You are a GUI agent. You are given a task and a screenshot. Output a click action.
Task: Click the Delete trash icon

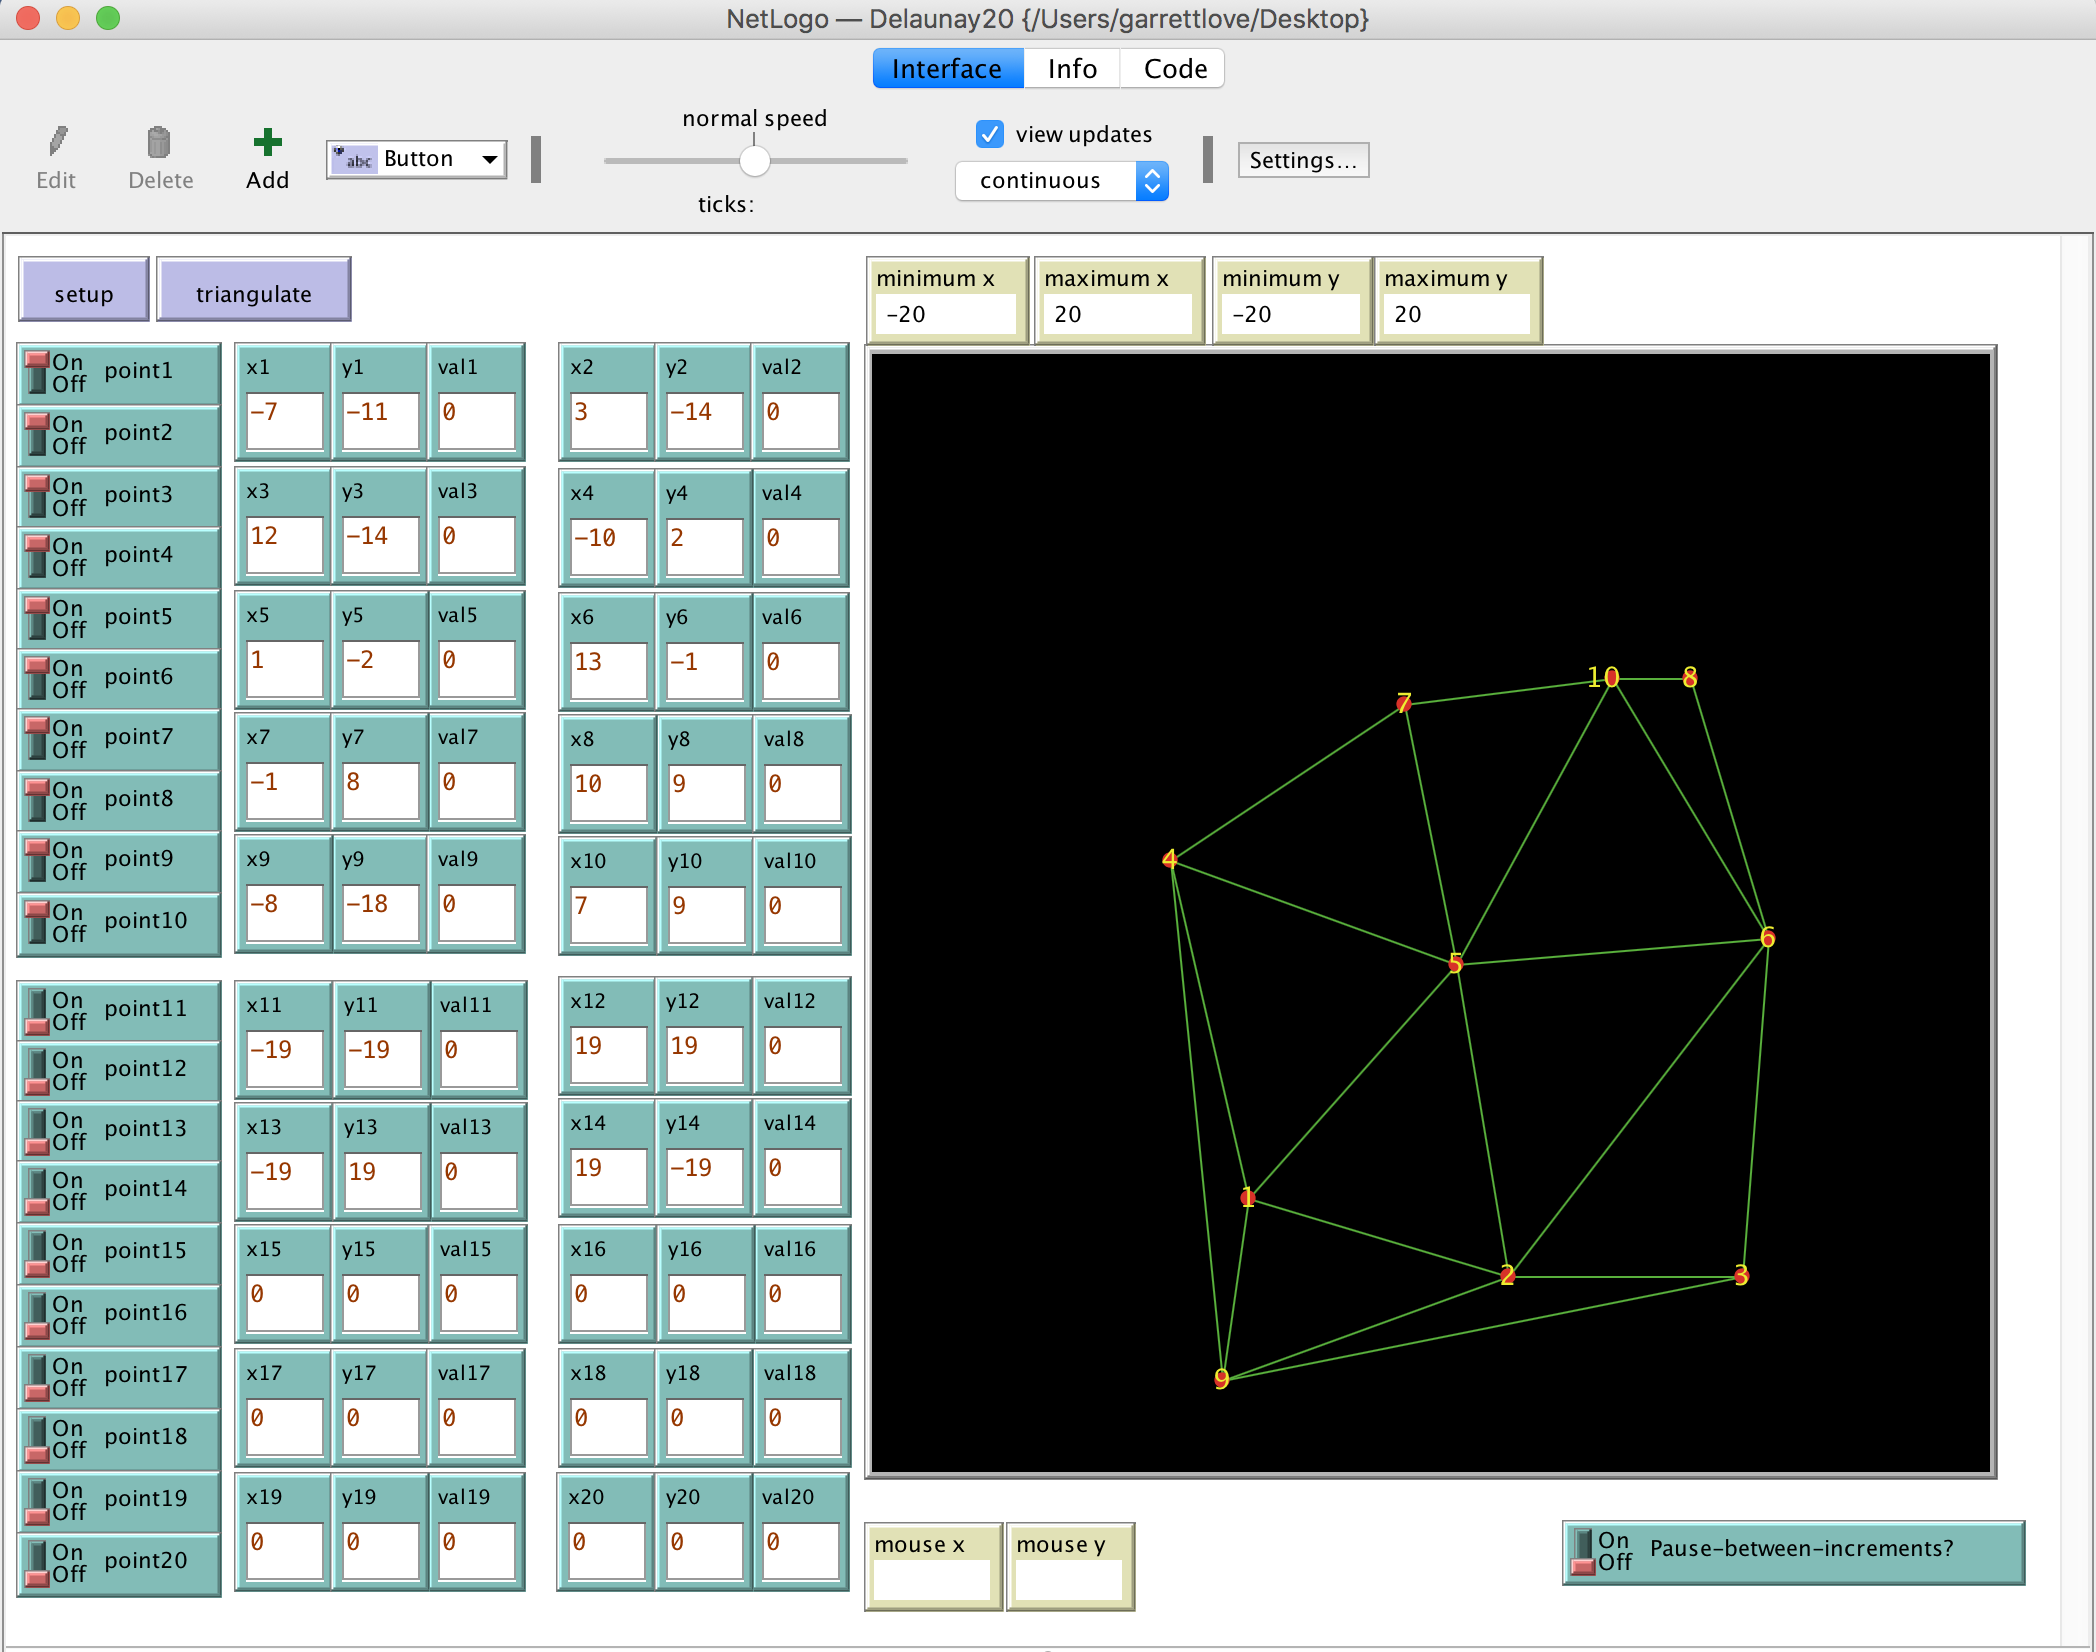[159, 142]
